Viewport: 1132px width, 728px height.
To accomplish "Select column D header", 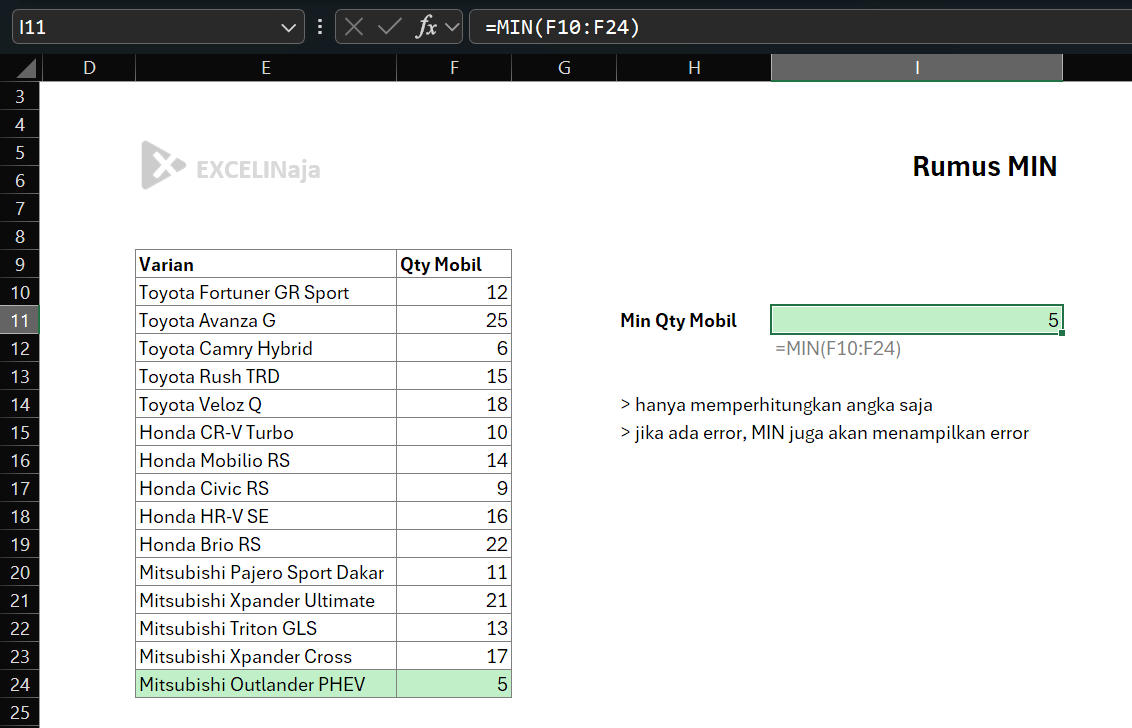I will point(90,68).
